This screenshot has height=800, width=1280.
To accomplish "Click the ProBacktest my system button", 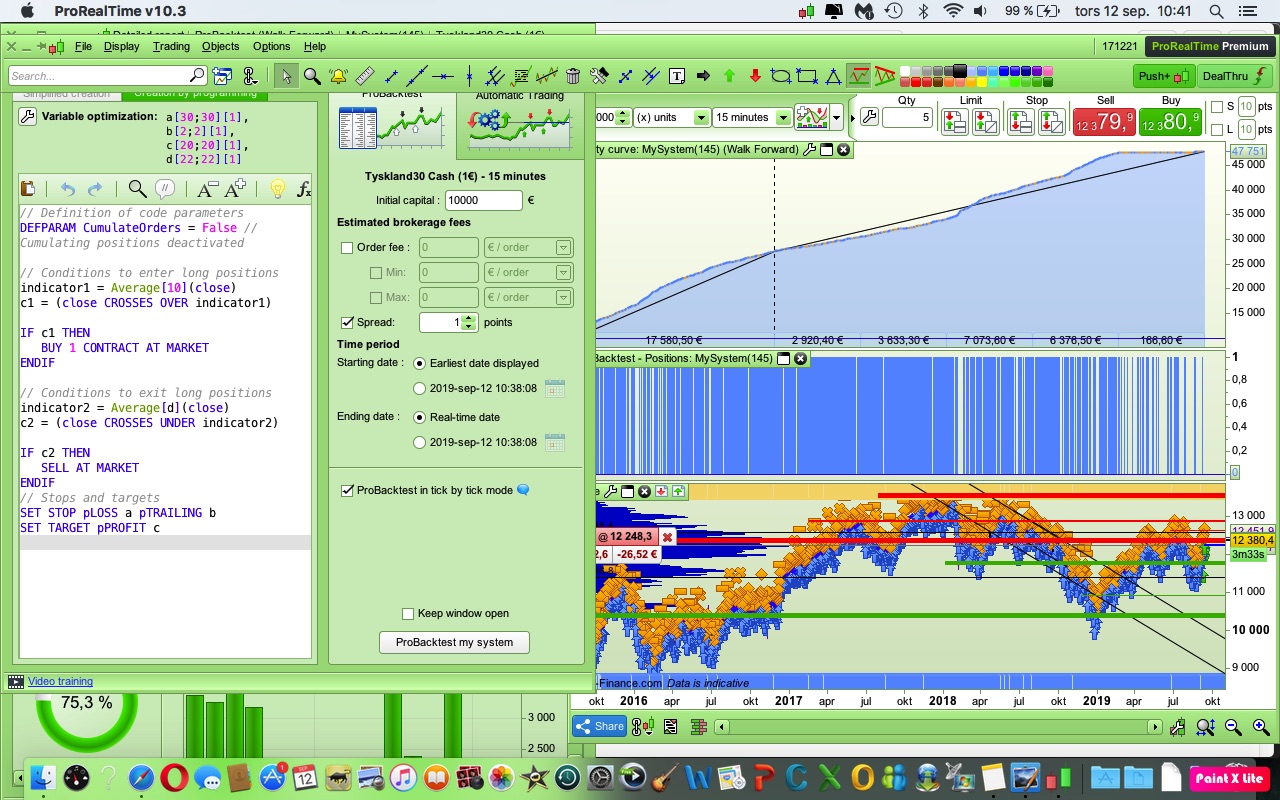I will pyautogui.click(x=454, y=642).
